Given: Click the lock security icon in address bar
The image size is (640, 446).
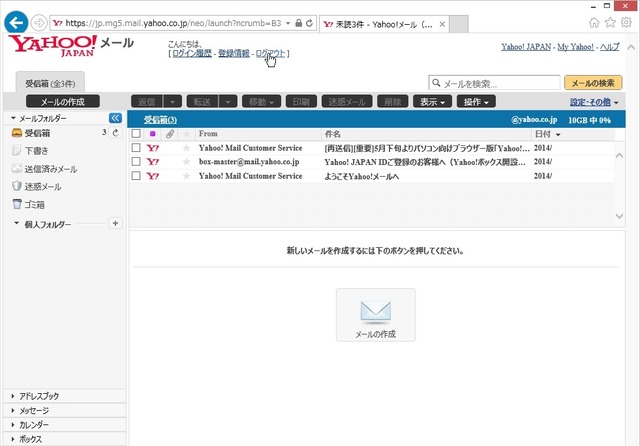Looking at the screenshot, I should (298, 23).
